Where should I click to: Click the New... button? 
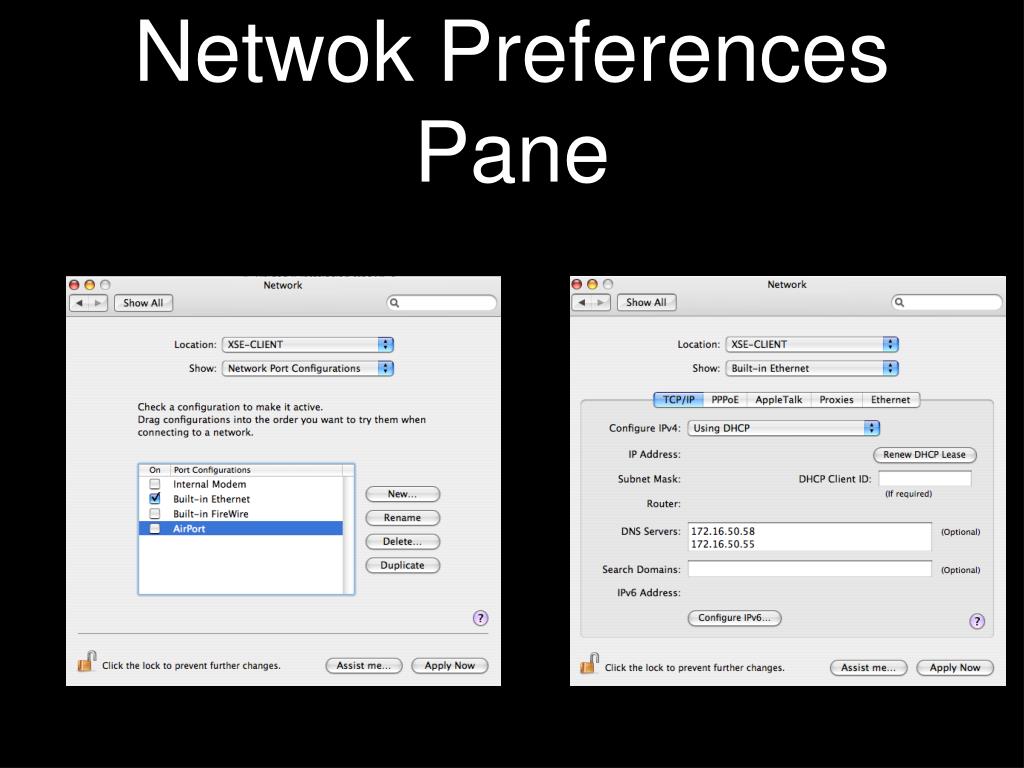(402, 494)
